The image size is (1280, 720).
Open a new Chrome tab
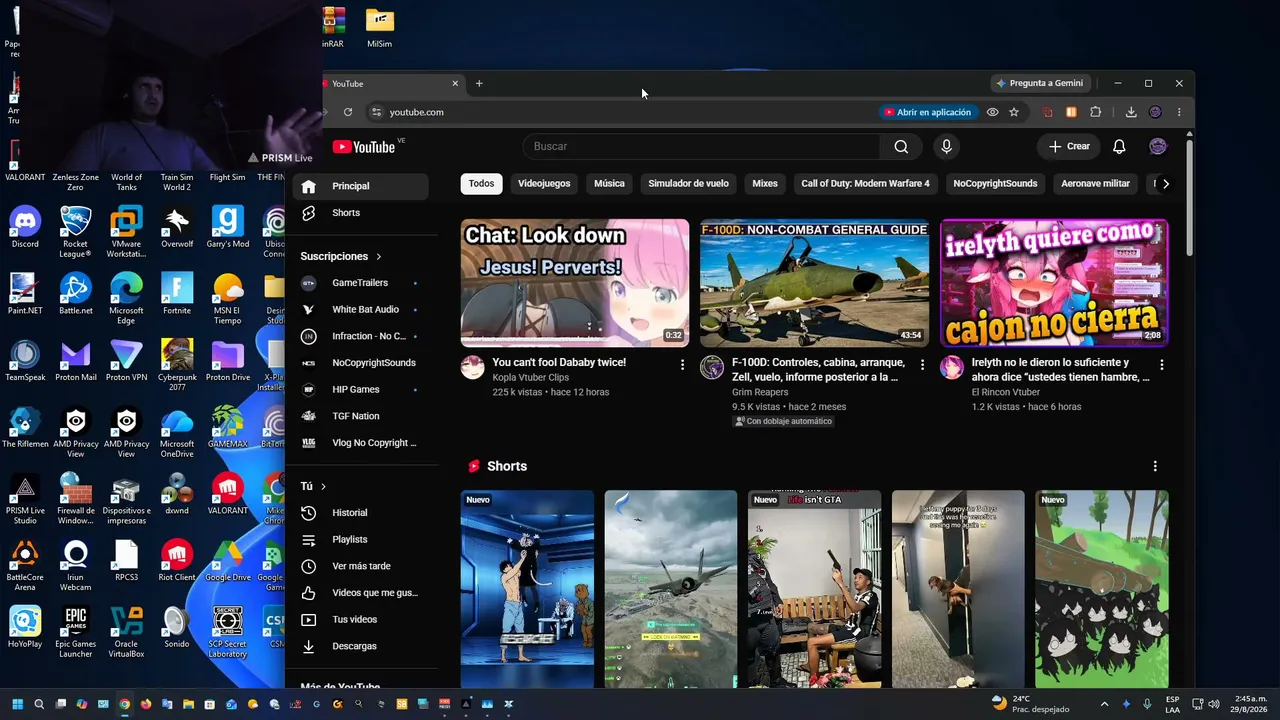pyautogui.click(x=479, y=84)
